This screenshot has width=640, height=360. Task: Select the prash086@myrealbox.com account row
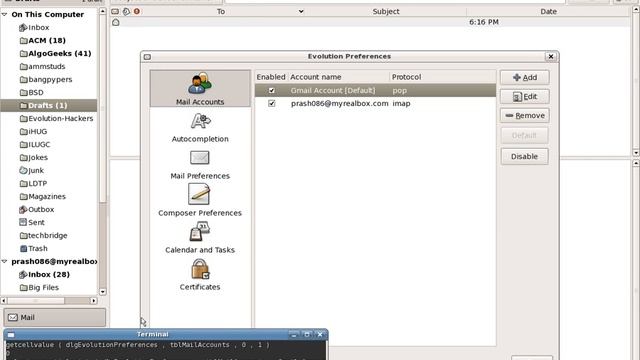[376, 104]
